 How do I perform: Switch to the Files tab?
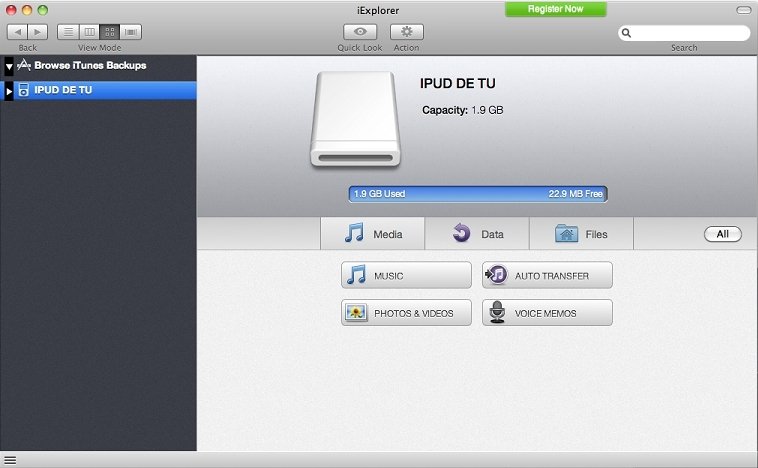click(x=582, y=234)
